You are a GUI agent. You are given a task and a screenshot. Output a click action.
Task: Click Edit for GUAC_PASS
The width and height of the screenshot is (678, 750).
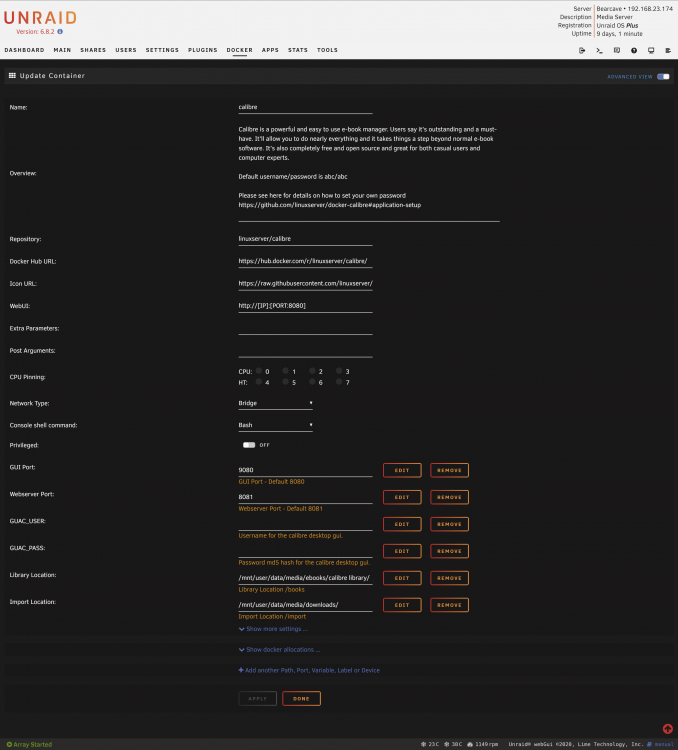pyautogui.click(x=402, y=551)
